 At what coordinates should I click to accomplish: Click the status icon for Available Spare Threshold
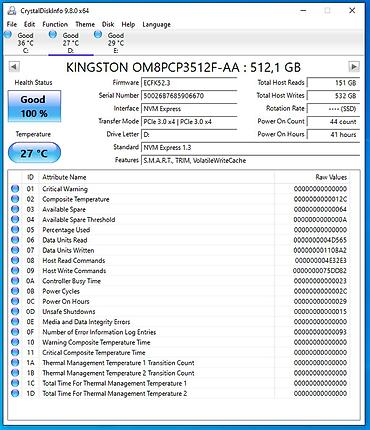tap(15, 219)
